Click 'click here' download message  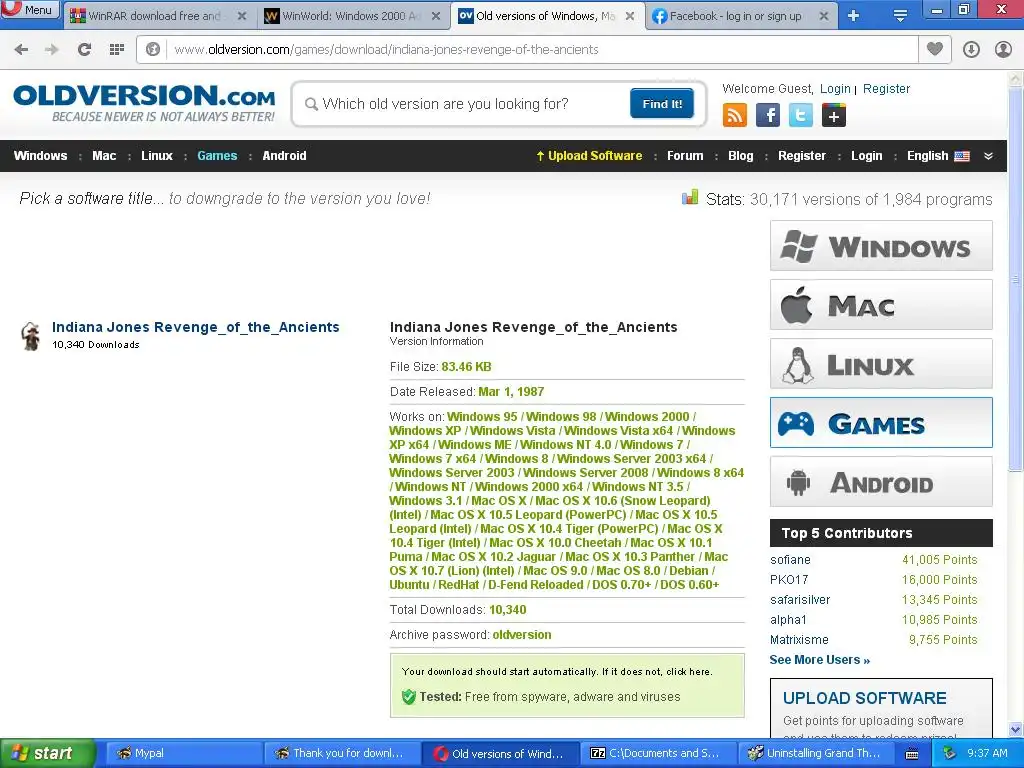click(689, 671)
